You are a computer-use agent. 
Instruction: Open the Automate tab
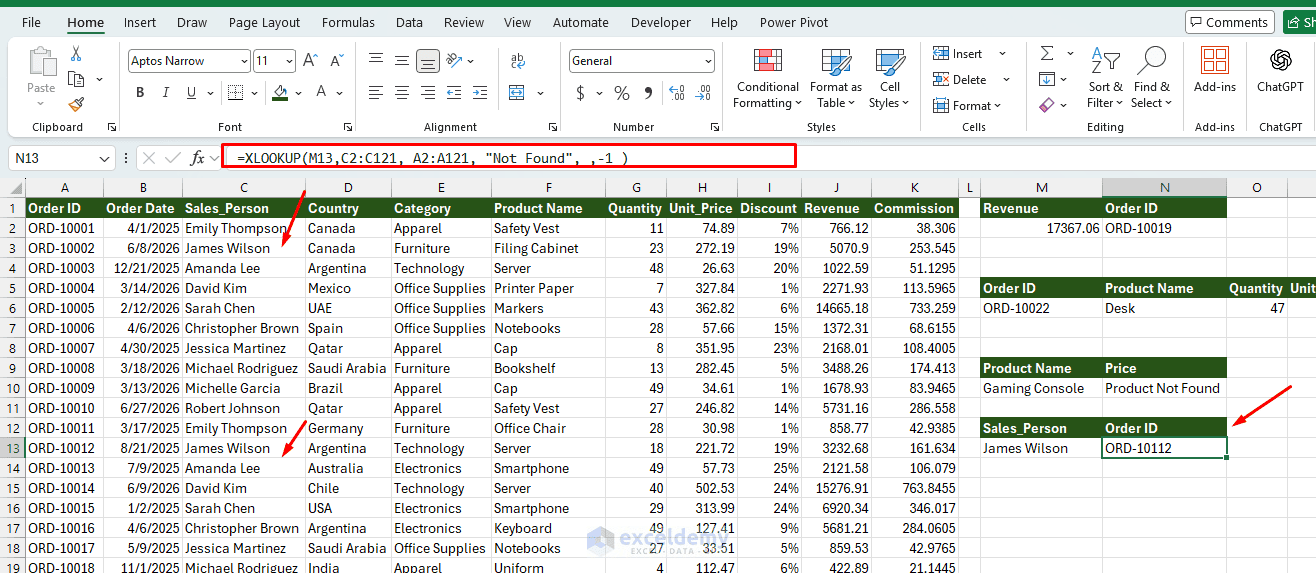pos(581,22)
